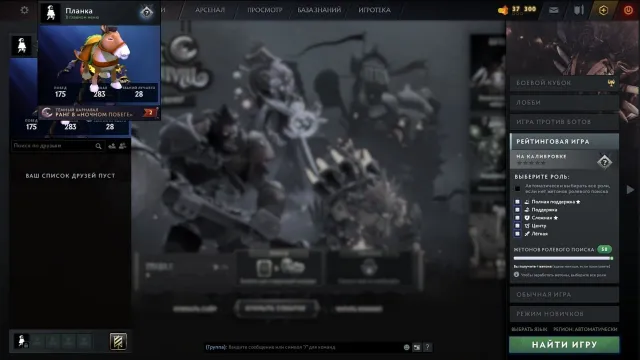Screen dimensions: 640x360
Task: Click the chat help question mark
Action: [x=427, y=347]
